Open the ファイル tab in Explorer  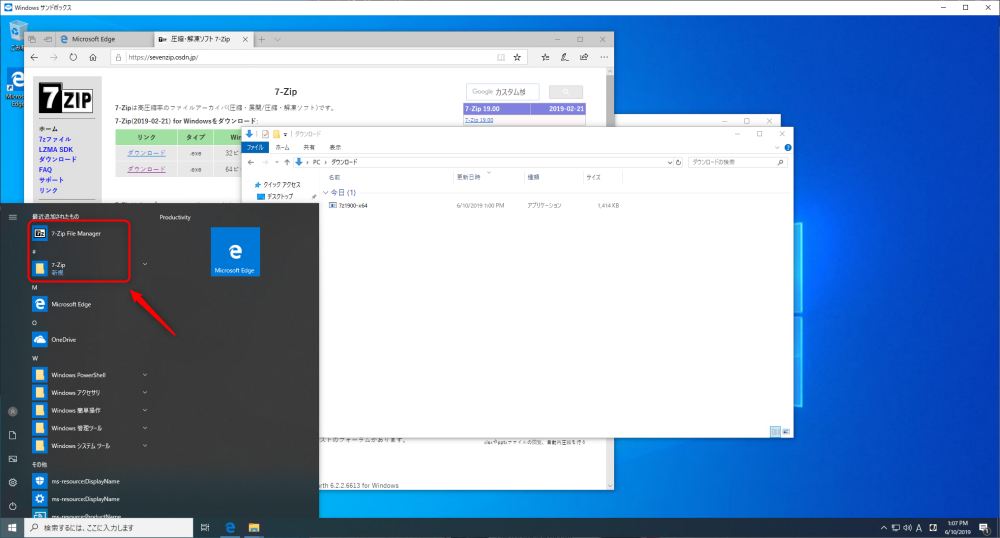(x=255, y=147)
